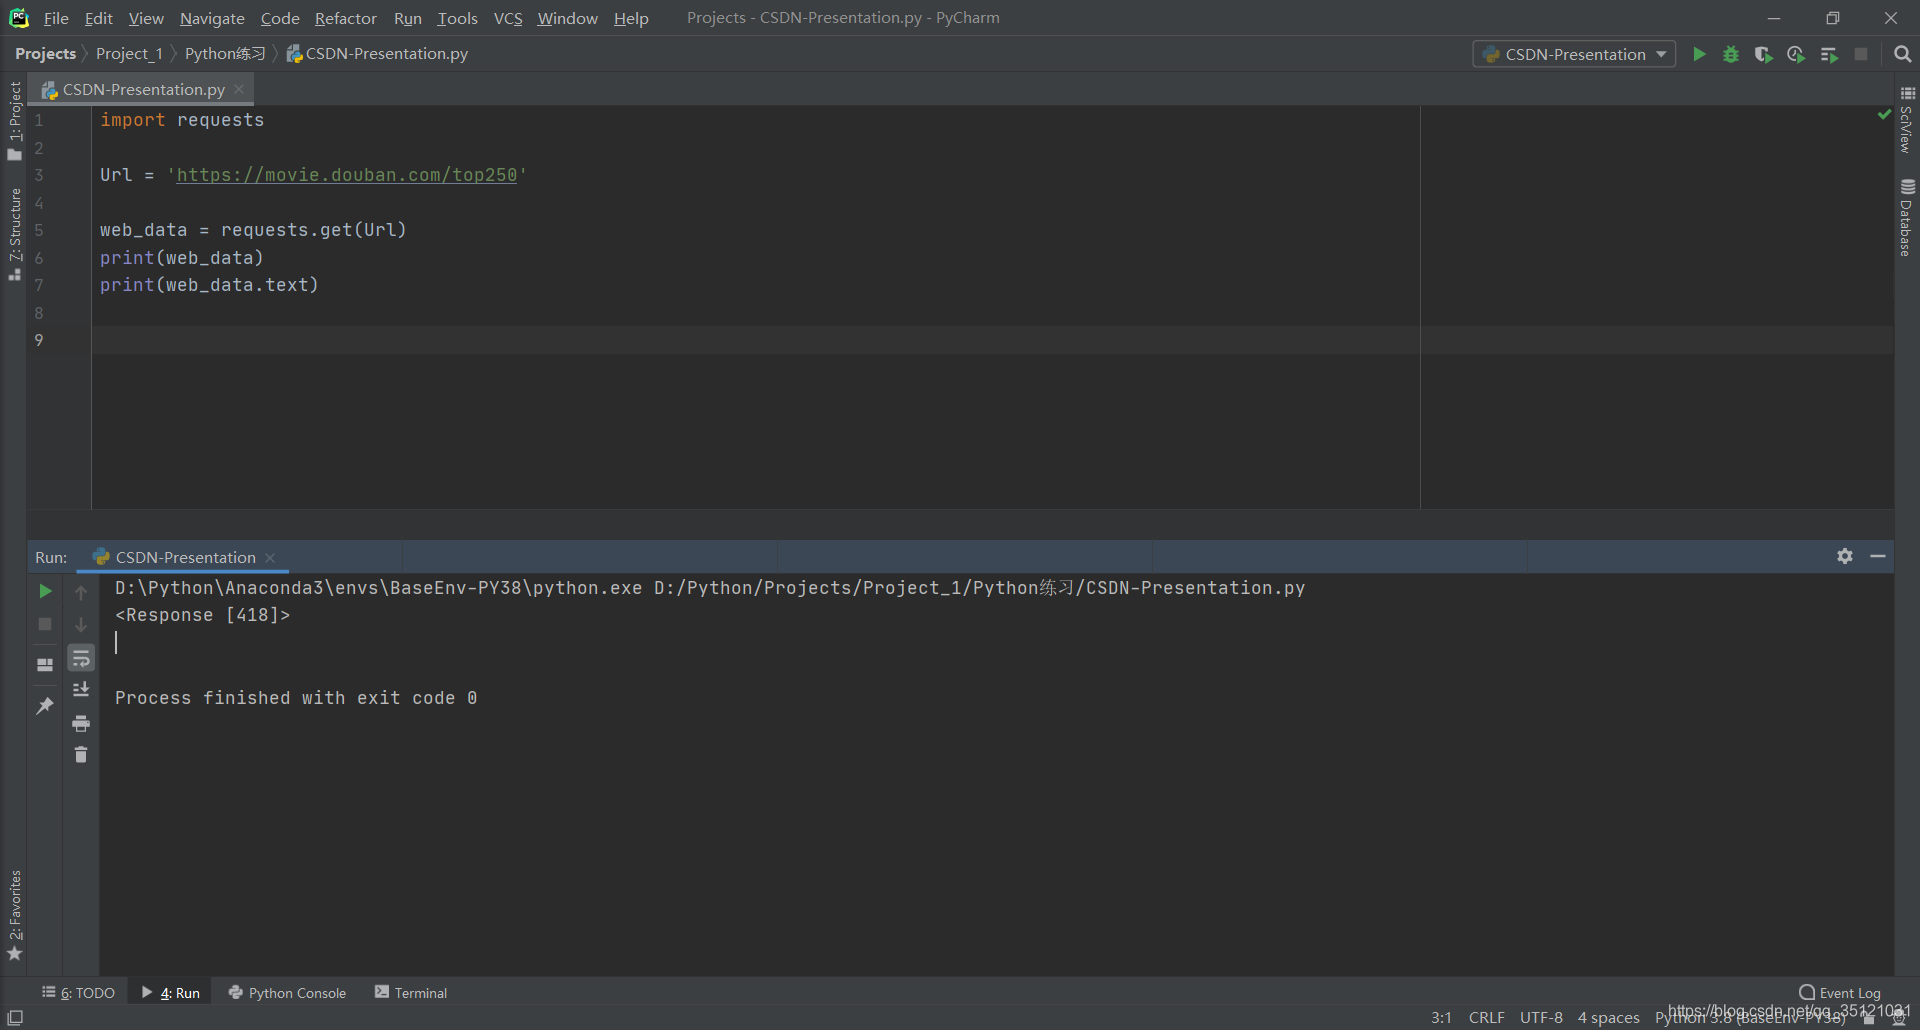Open the Refactor menu
This screenshot has width=1920, height=1030.
[x=345, y=18]
